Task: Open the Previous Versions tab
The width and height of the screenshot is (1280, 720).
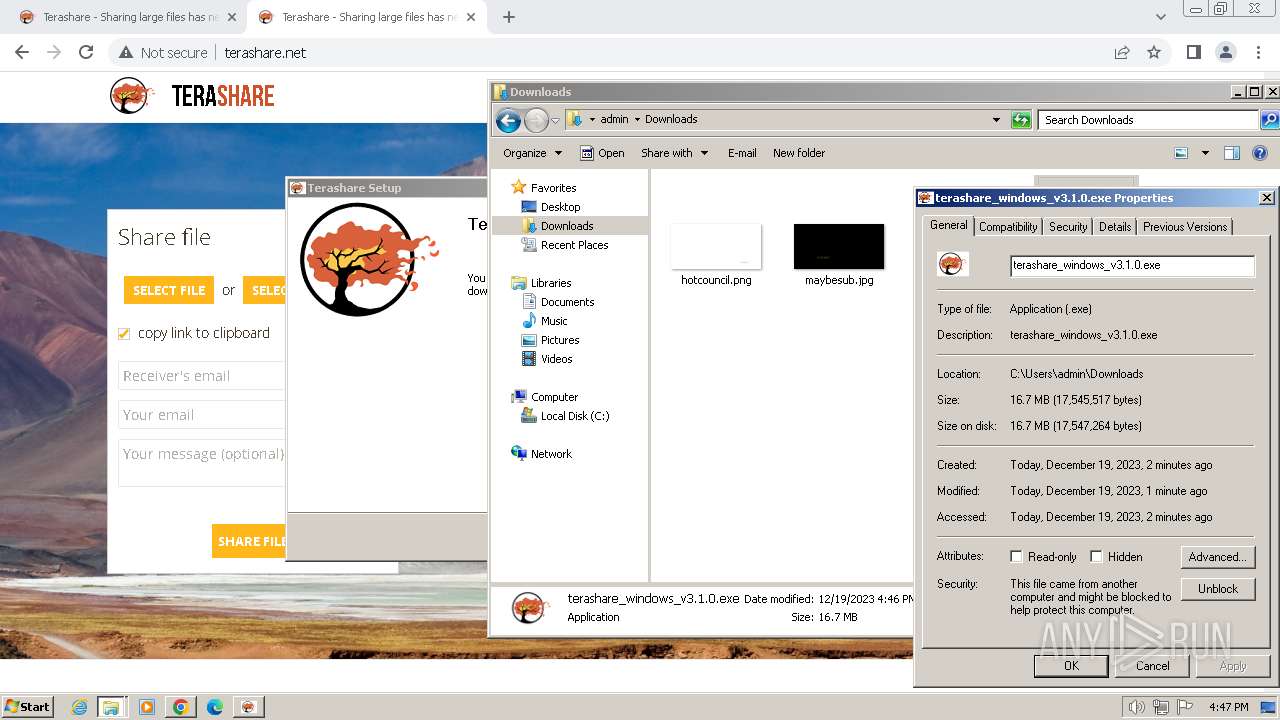Action: point(1185,227)
